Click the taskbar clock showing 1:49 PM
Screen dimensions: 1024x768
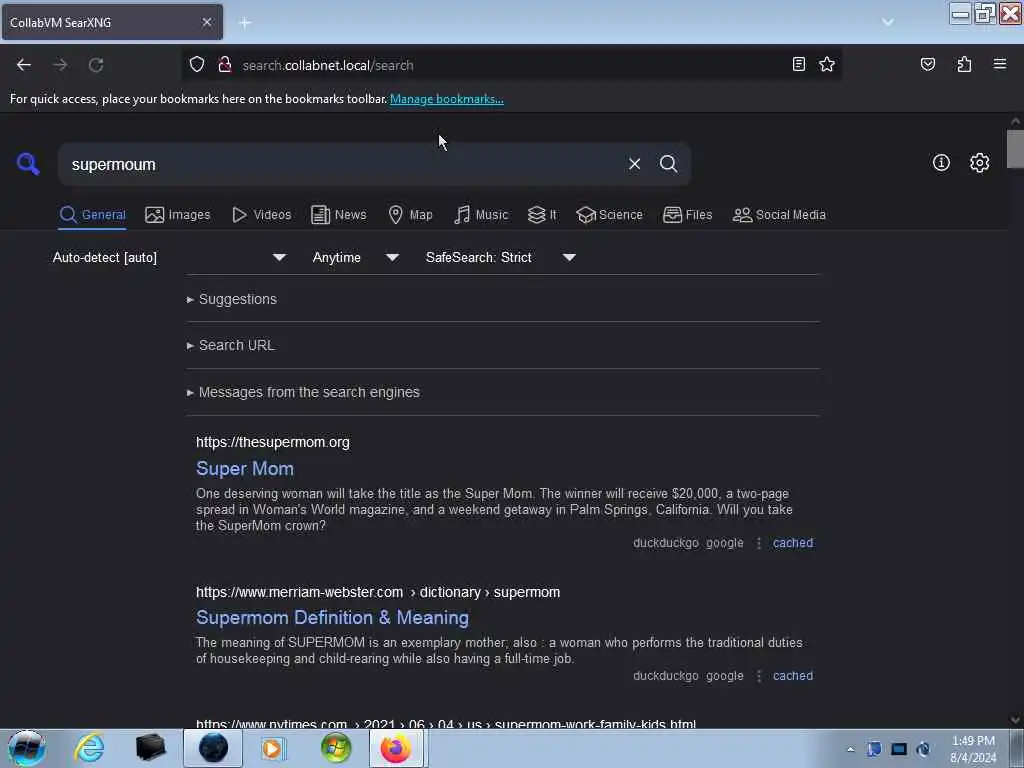[973, 749]
